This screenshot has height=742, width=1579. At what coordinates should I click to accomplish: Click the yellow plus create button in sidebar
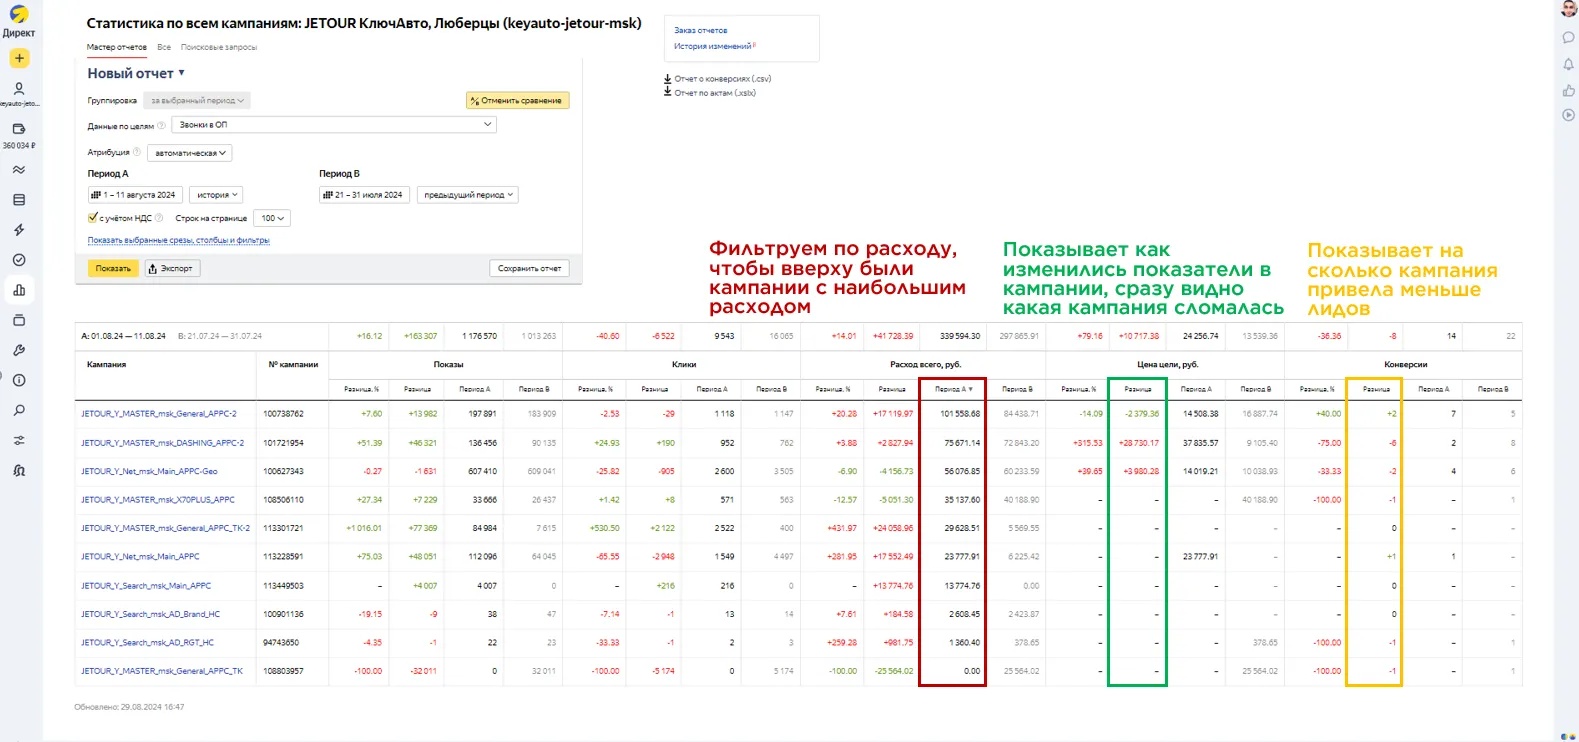click(19, 58)
